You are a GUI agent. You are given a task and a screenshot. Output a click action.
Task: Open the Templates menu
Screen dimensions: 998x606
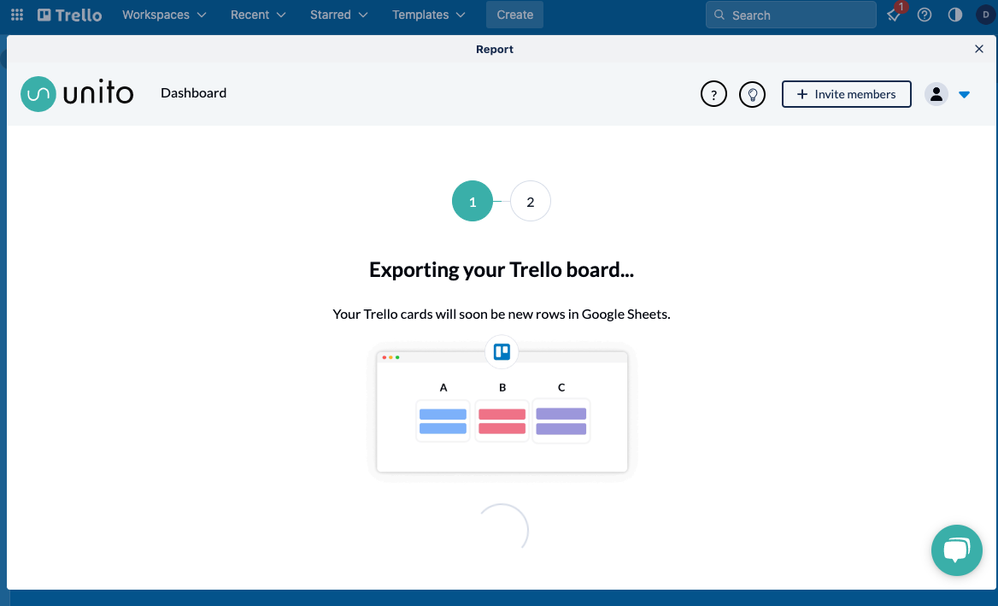point(428,15)
